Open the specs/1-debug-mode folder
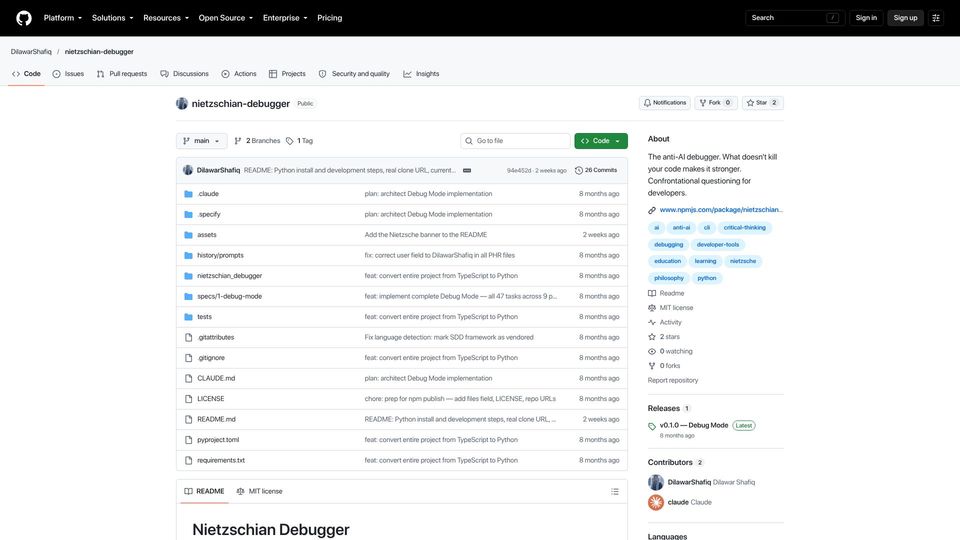The image size is (960, 540). coord(230,296)
